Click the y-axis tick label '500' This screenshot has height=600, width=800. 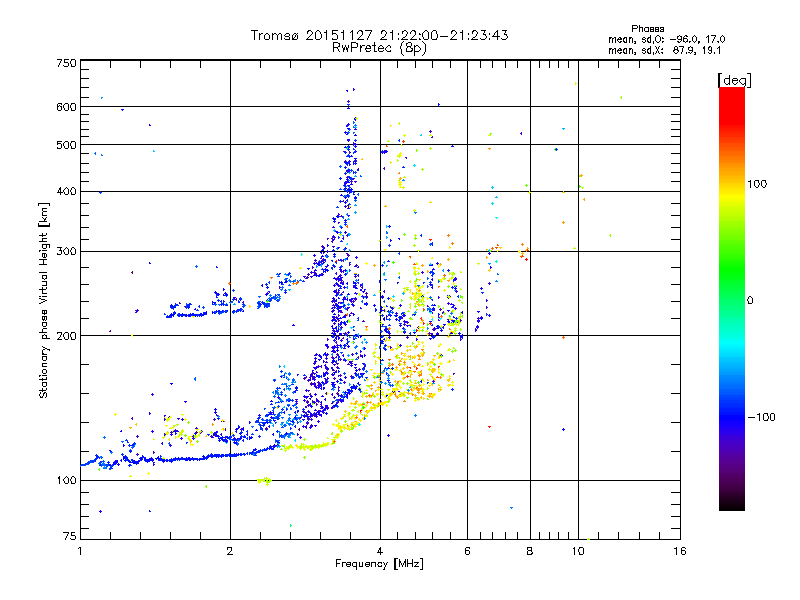(67, 145)
